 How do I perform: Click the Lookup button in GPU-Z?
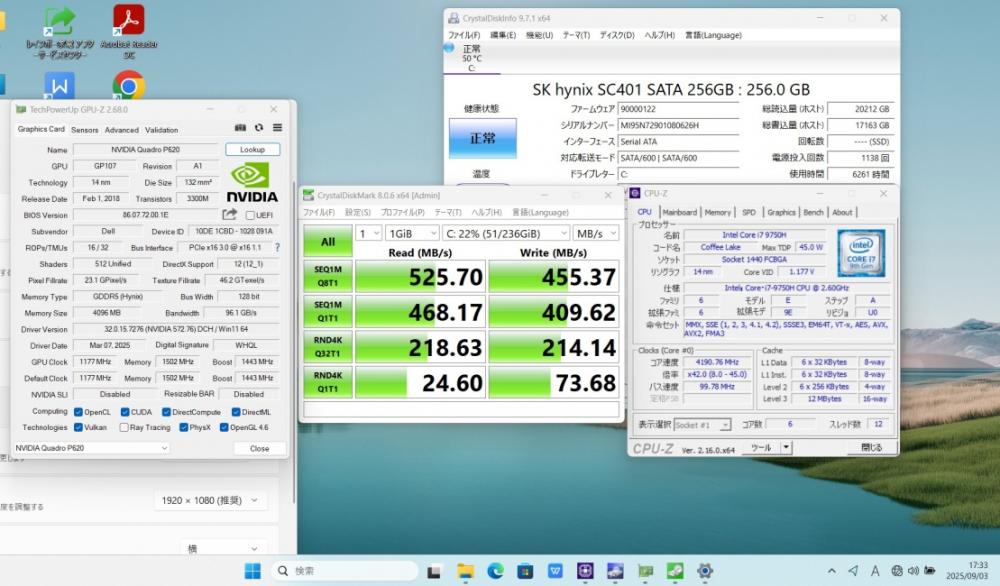pos(253,149)
